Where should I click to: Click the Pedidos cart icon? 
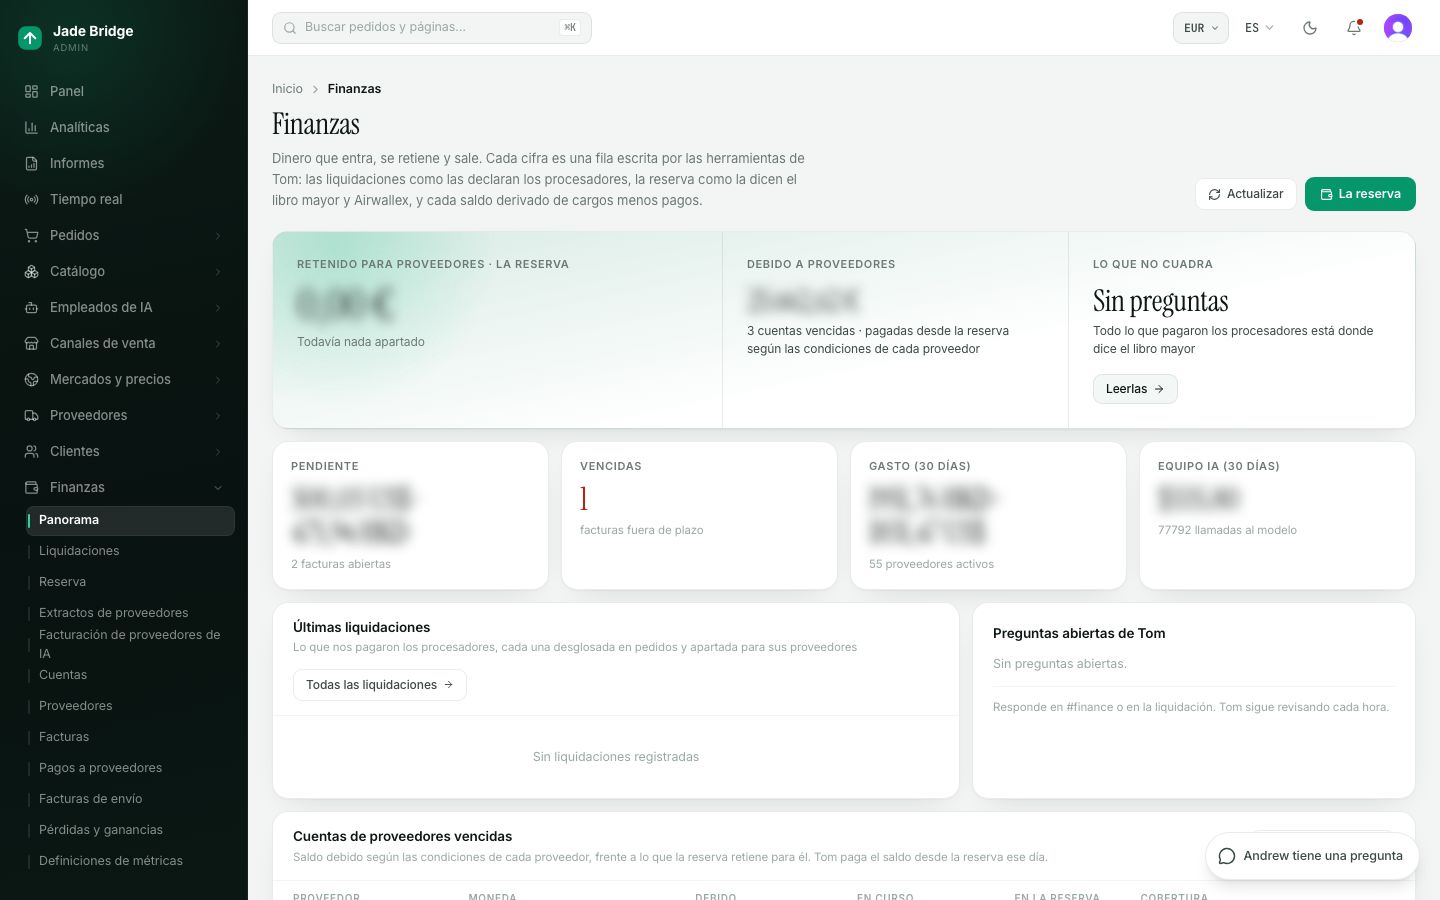[31, 235]
